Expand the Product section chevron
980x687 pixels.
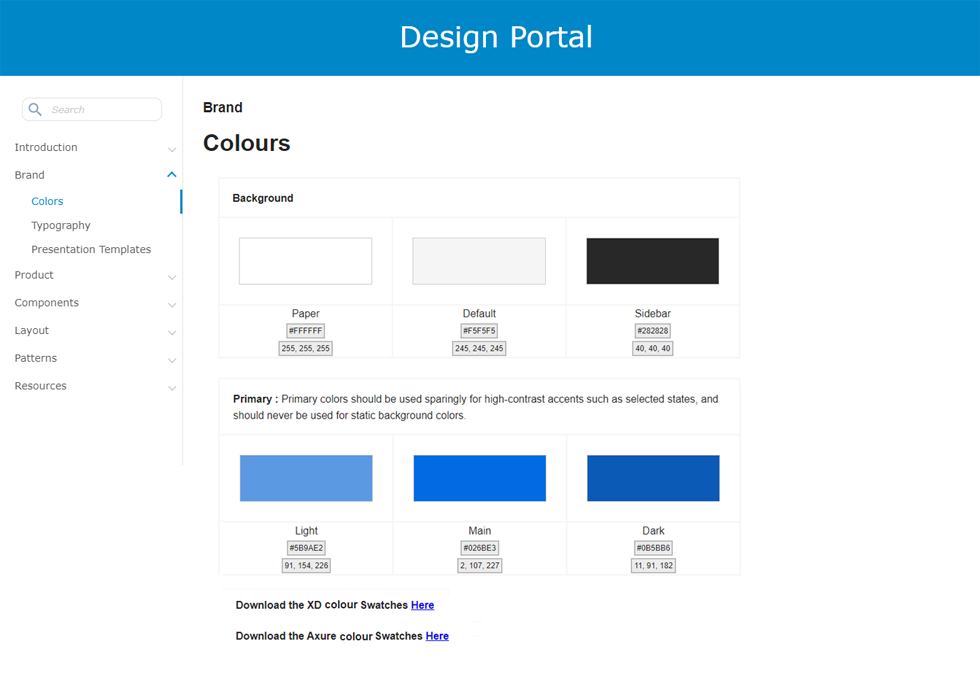pos(172,277)
